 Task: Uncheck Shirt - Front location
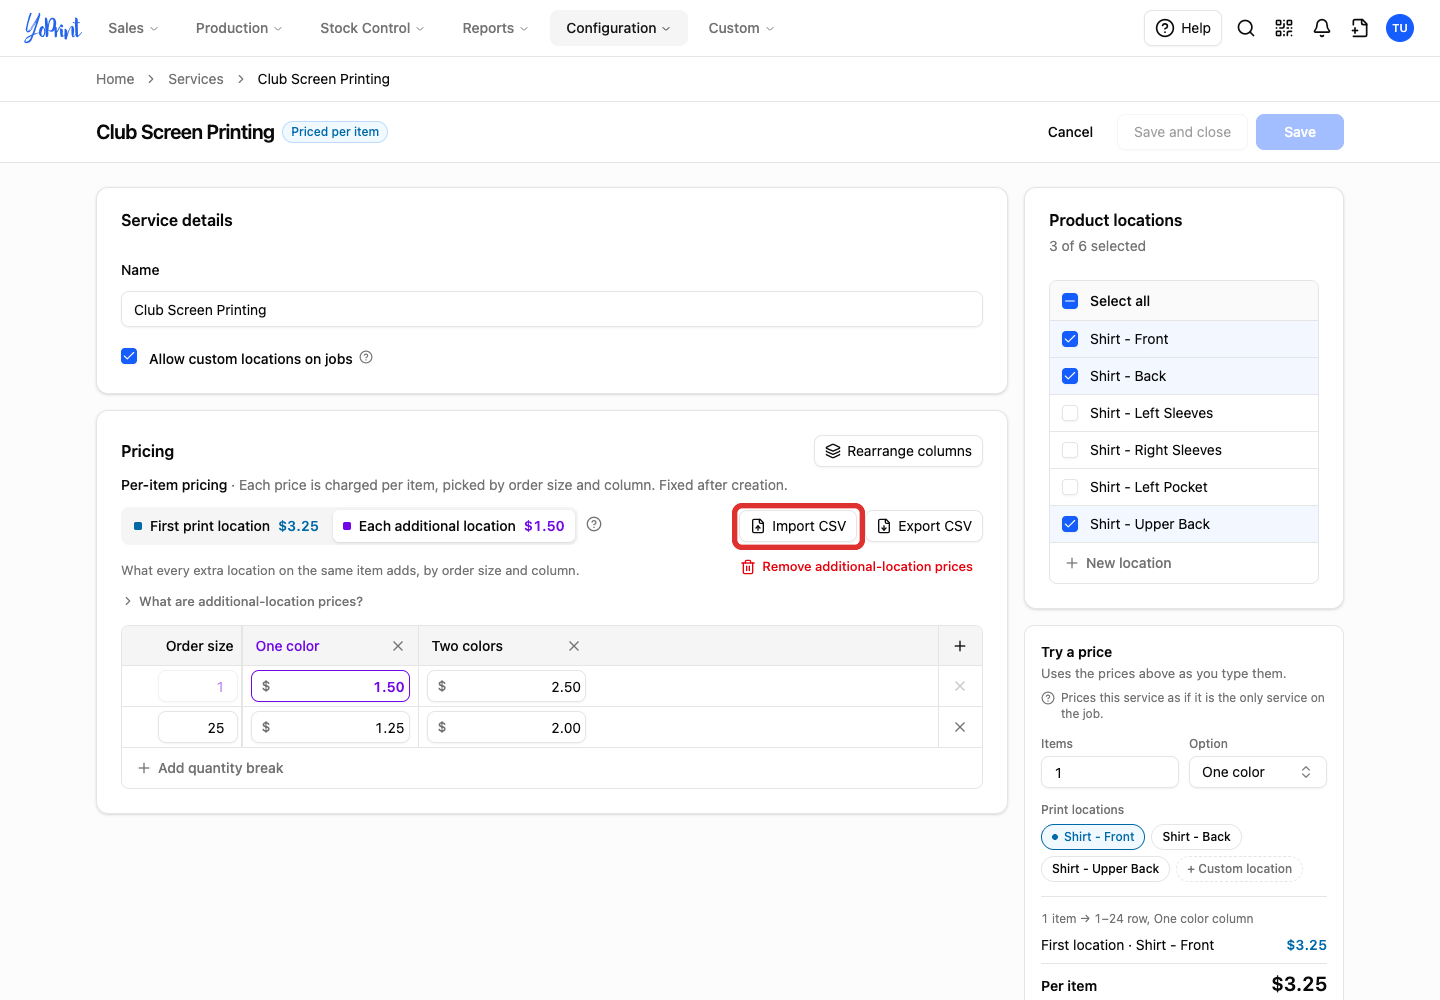pyautogui.click(x=1070, y=339)
